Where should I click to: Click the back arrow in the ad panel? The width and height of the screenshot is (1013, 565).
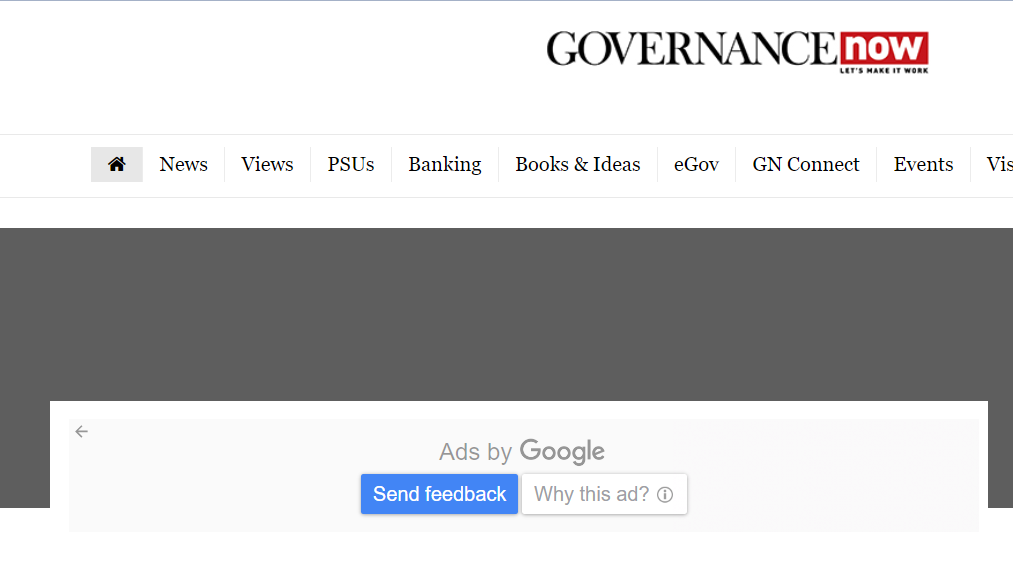(x=81, y=431)
